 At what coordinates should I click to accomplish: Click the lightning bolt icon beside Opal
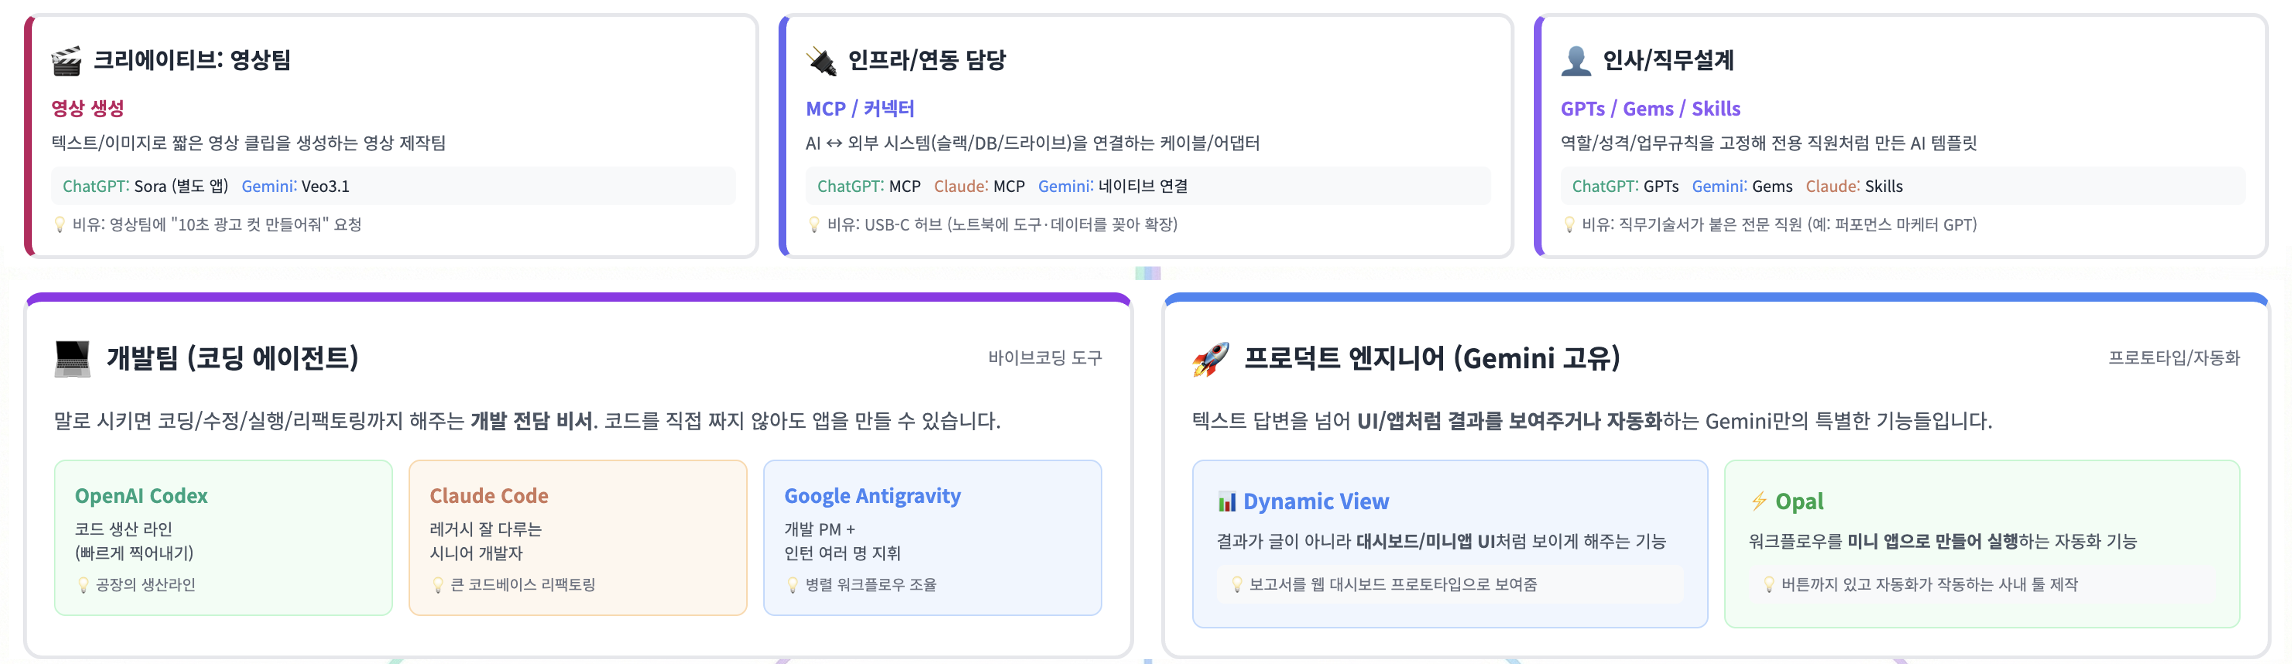click(1759, 501)
